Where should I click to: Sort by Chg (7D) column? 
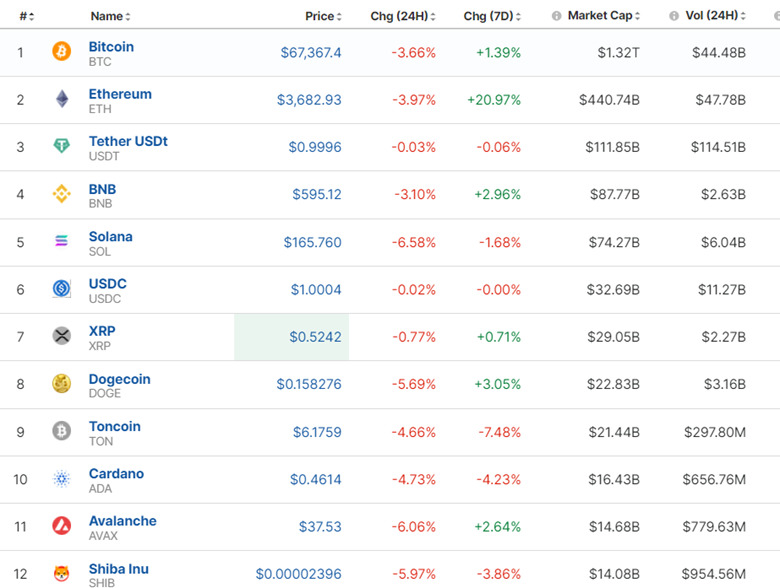coord(492,16)
